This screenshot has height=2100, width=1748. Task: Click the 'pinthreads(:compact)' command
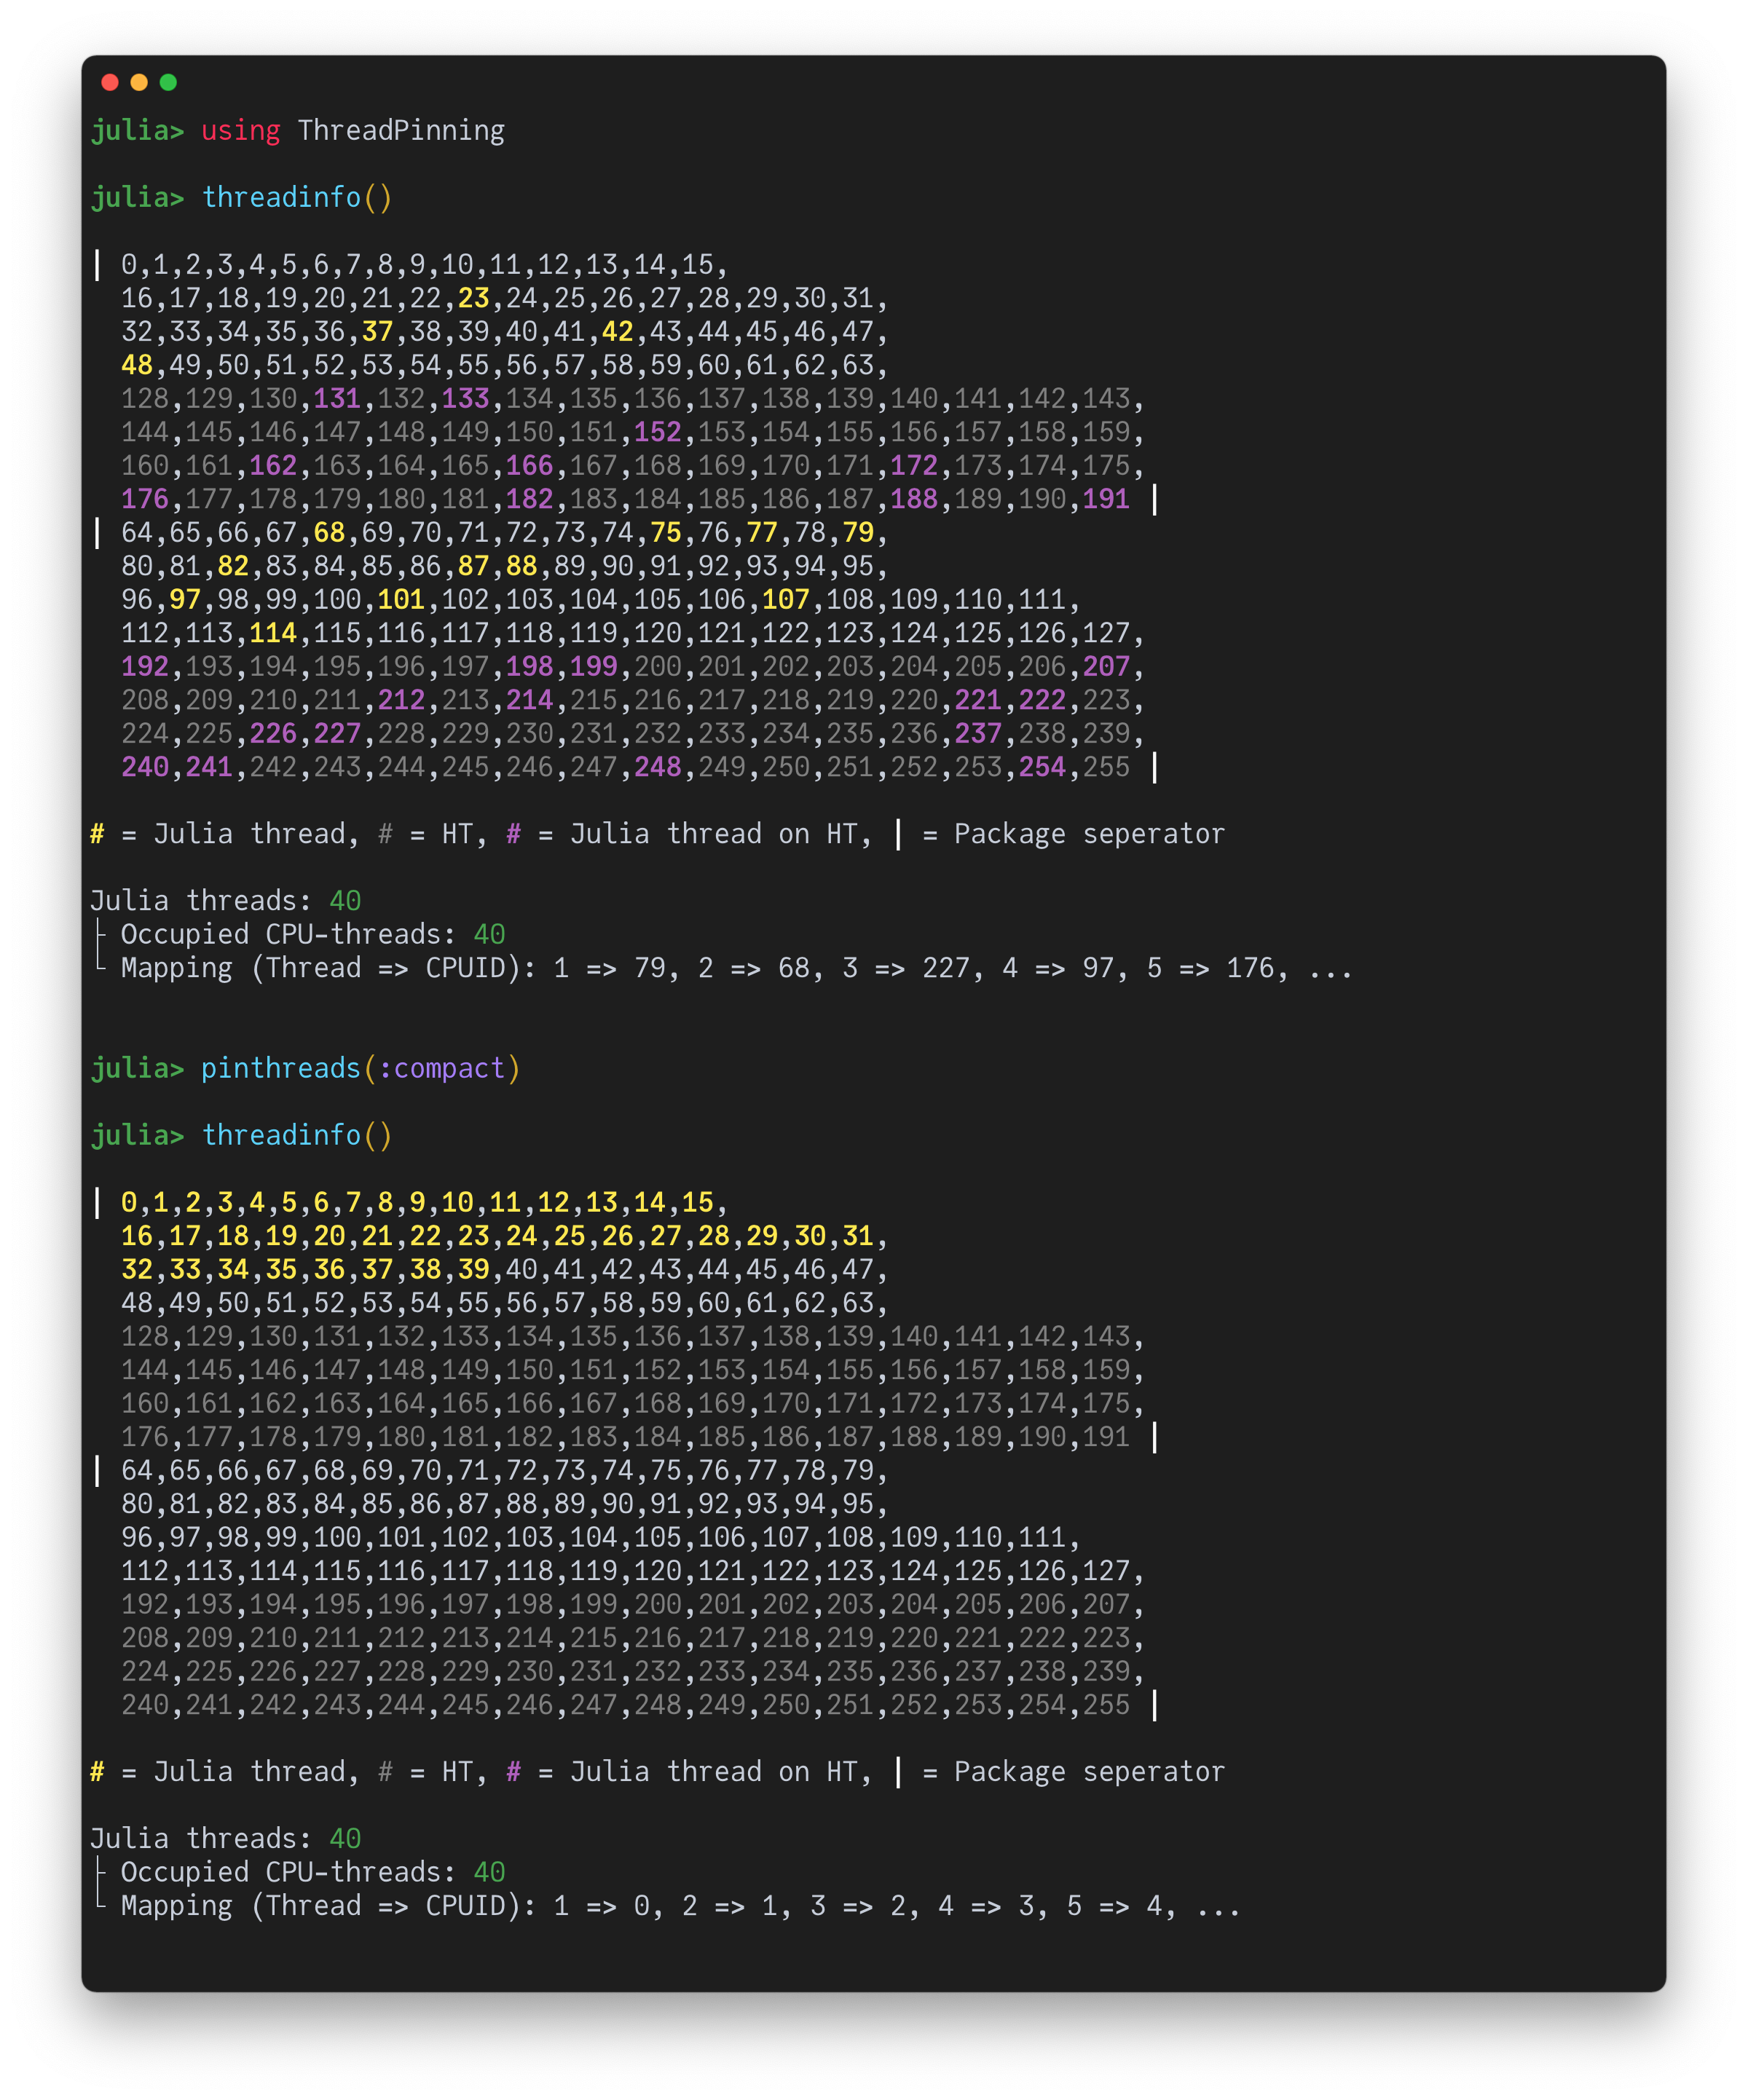361,1068
